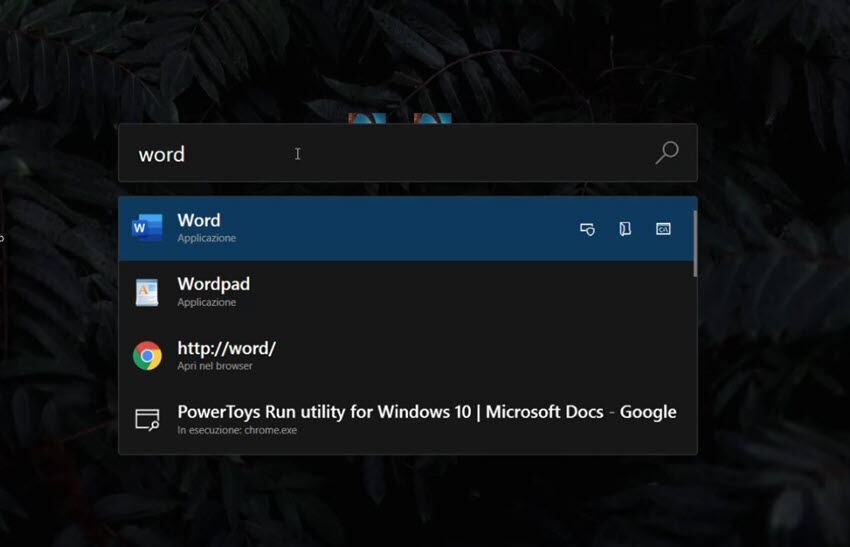
Task: Open Word path in console icon
Action: [x=663, y=229]
